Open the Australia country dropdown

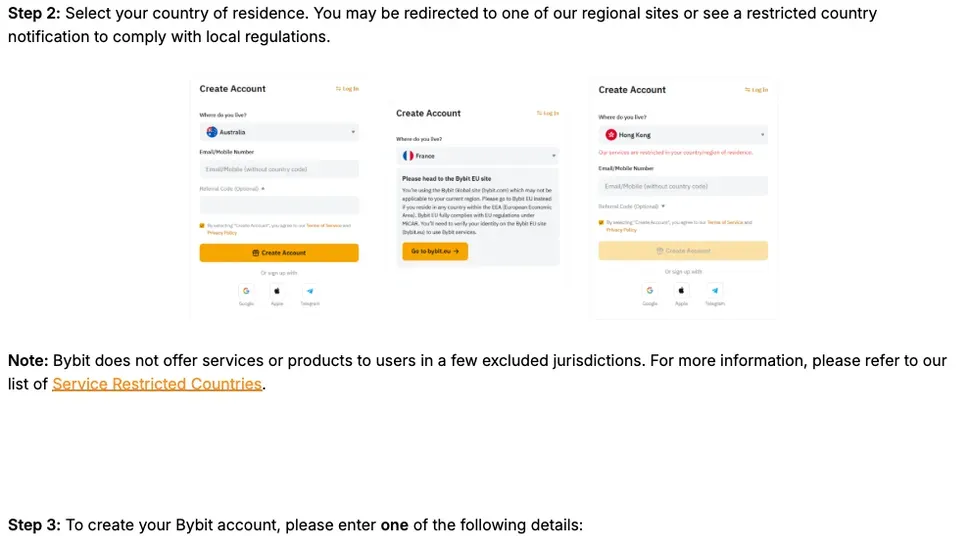(x=279, y=132)
